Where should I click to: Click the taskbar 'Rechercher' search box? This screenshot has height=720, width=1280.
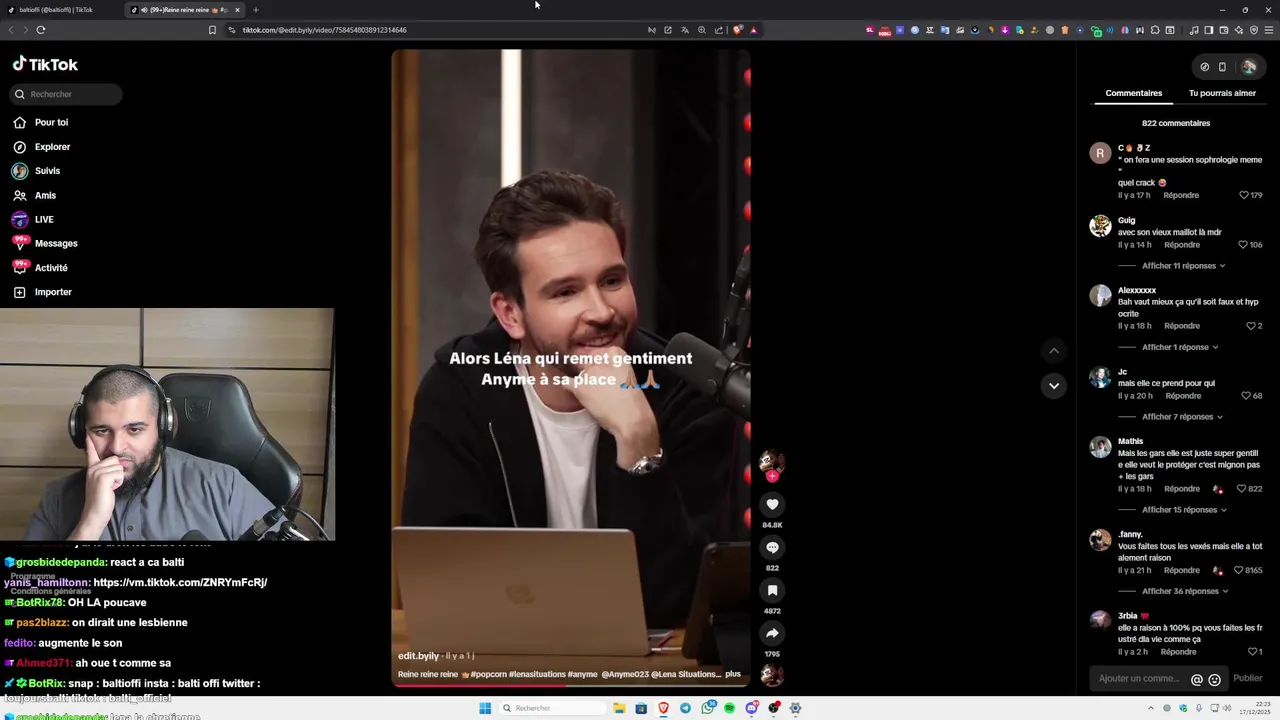(x=552, y=708)
